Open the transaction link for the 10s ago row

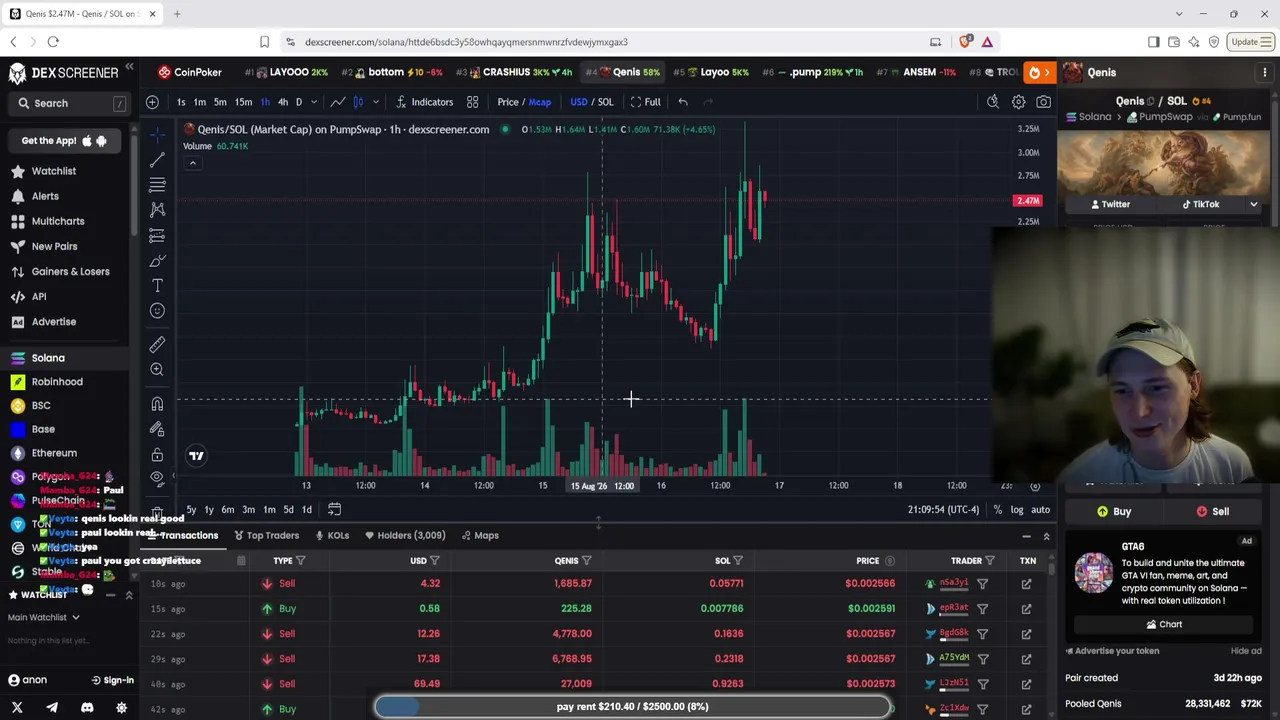point(1026,584)
